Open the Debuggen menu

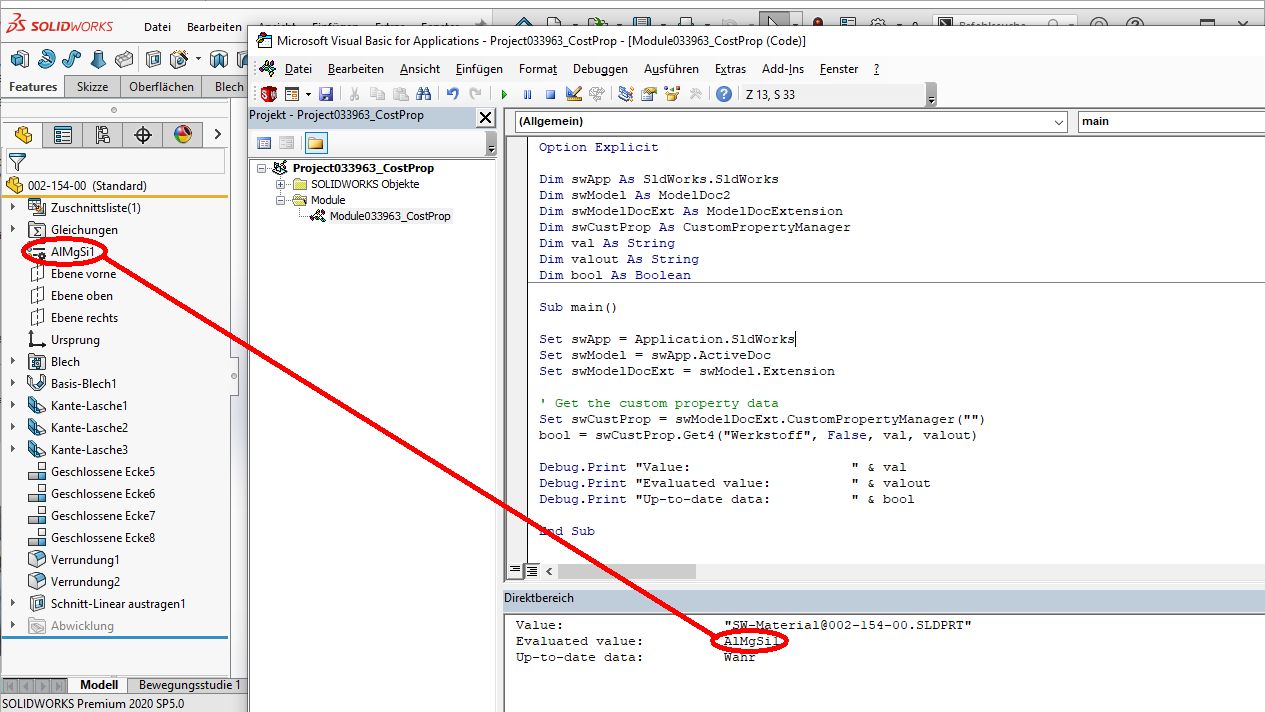point(600,69)
